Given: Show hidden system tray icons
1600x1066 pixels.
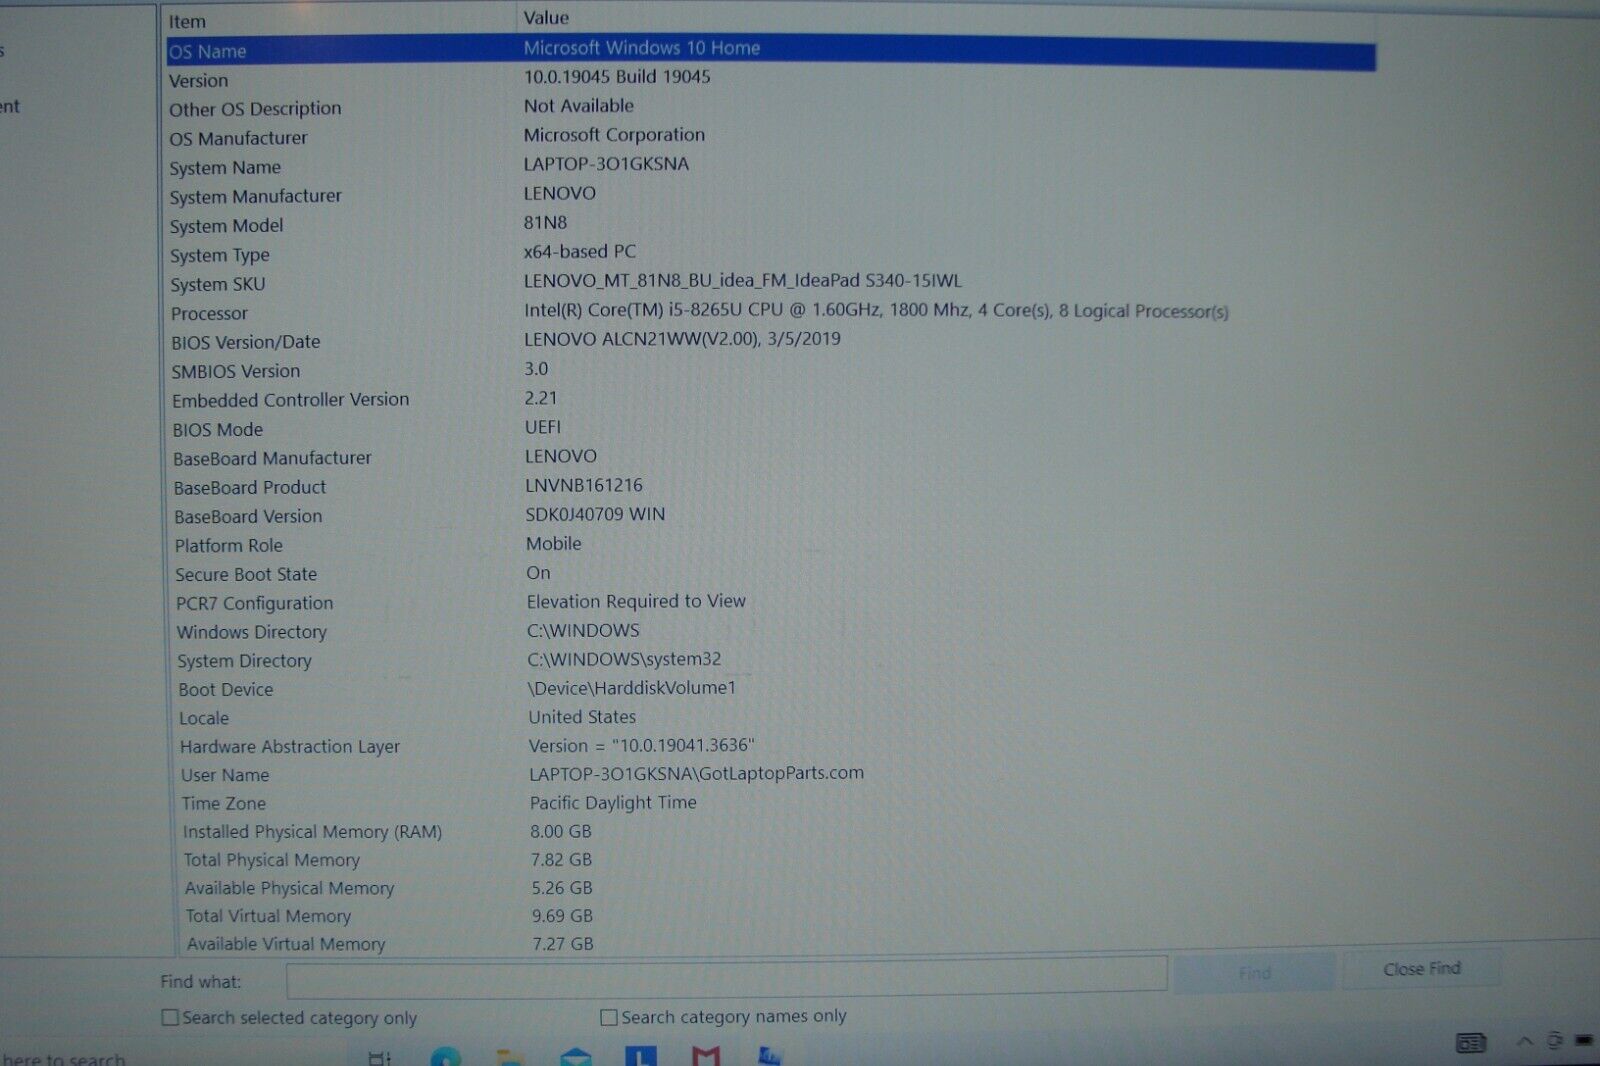Looking at the screenshot, I should [1525, 1042].
